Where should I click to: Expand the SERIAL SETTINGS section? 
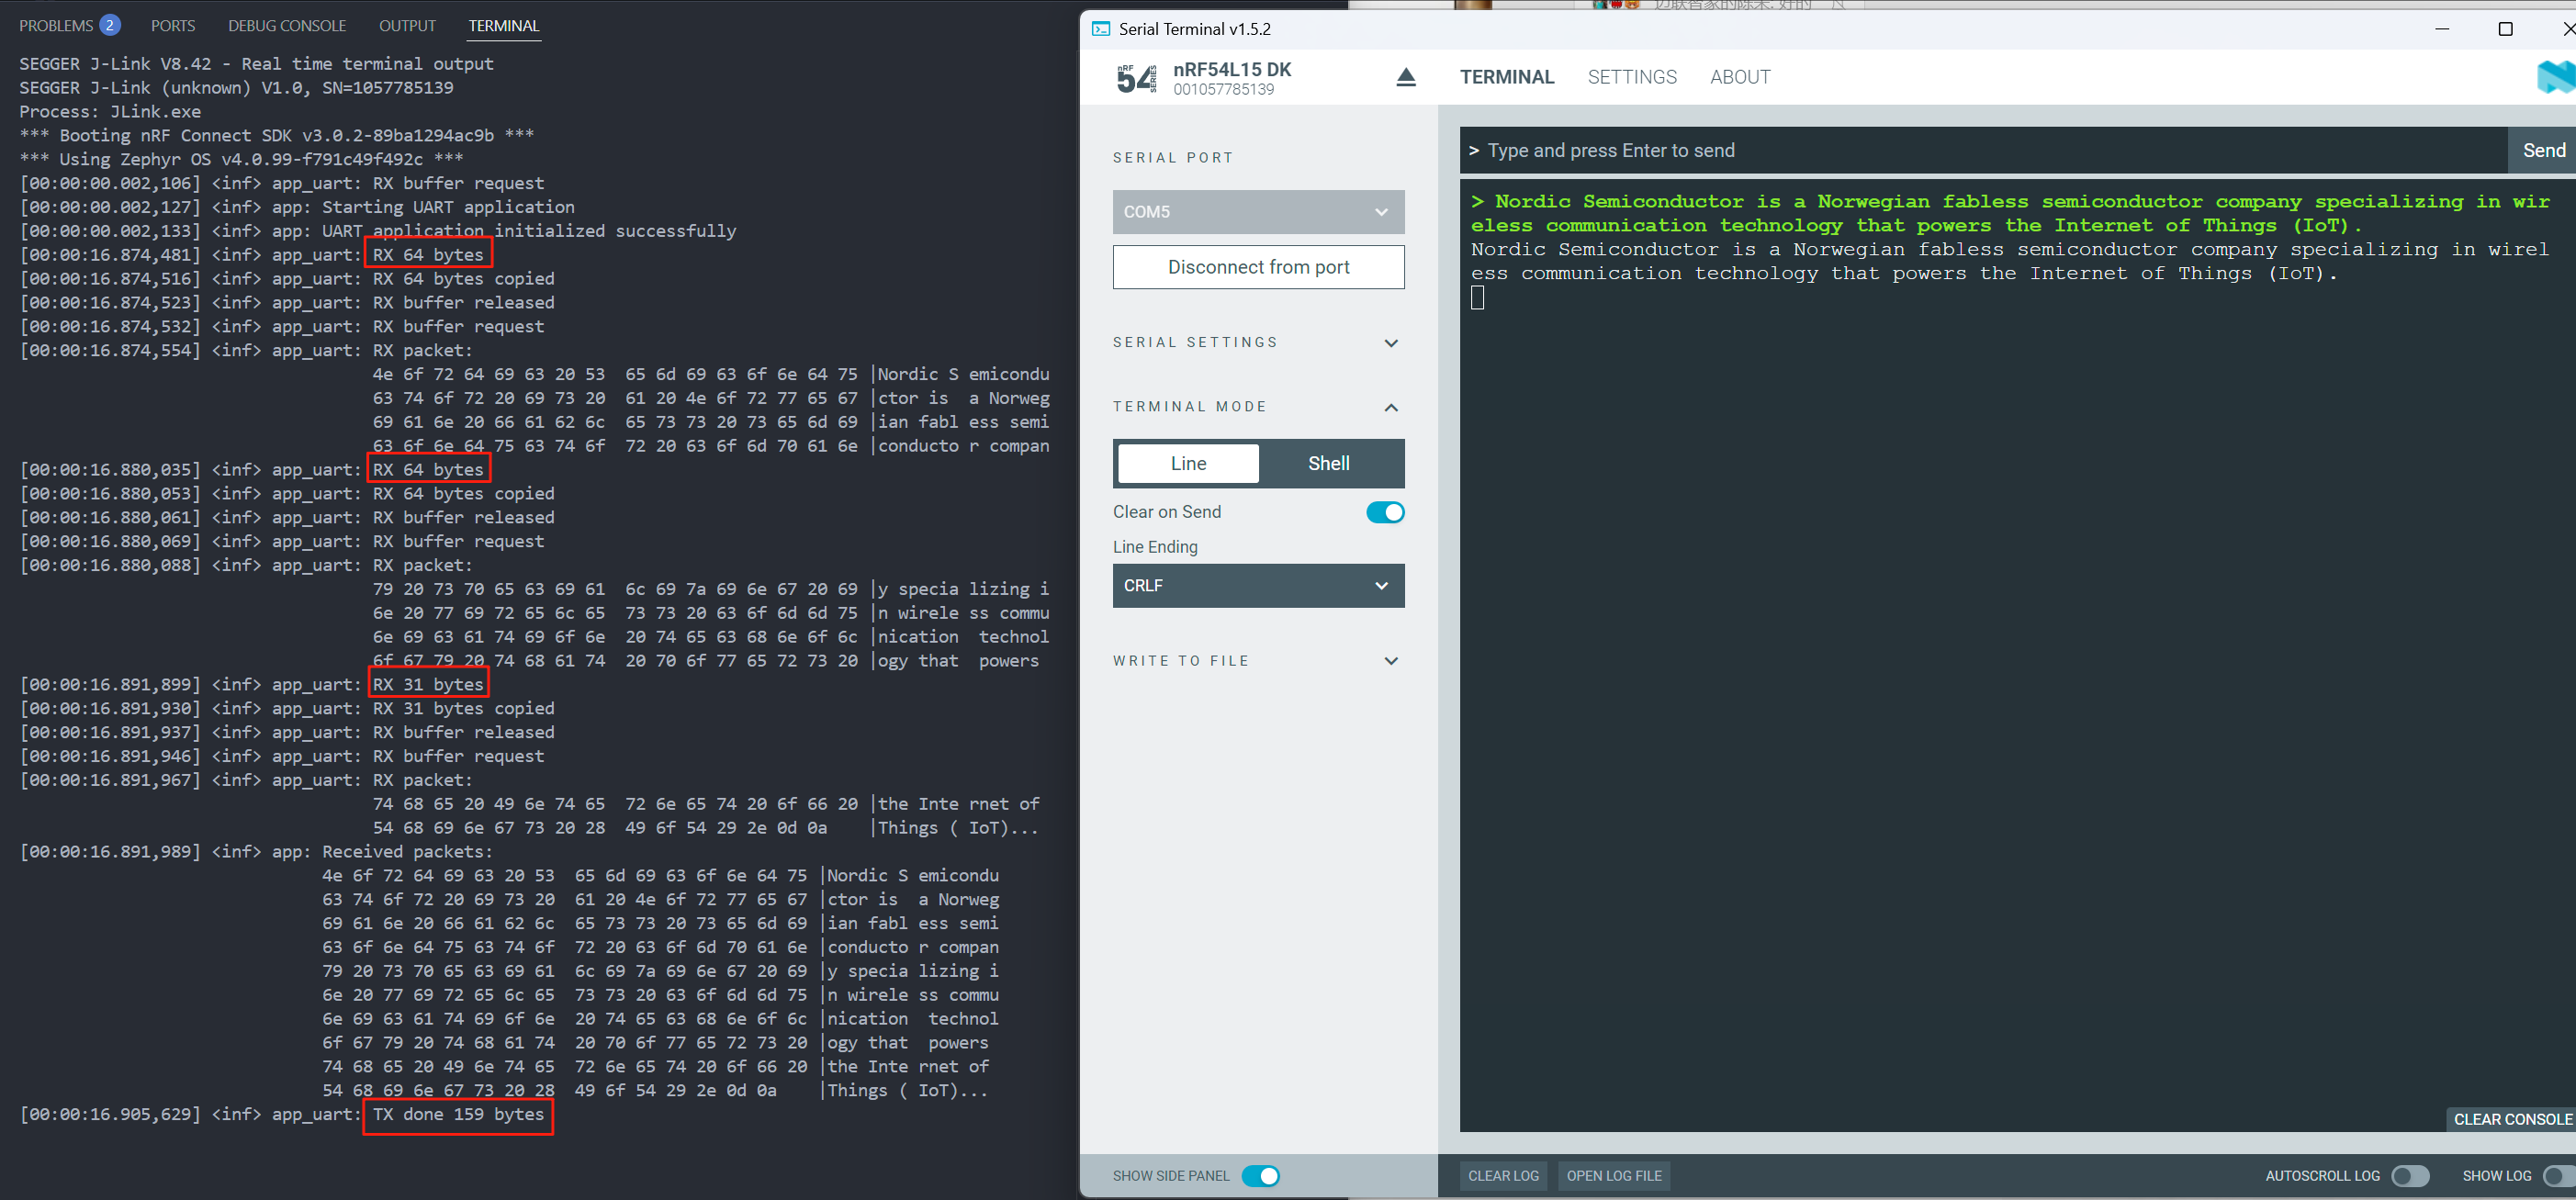point(1256,342)
